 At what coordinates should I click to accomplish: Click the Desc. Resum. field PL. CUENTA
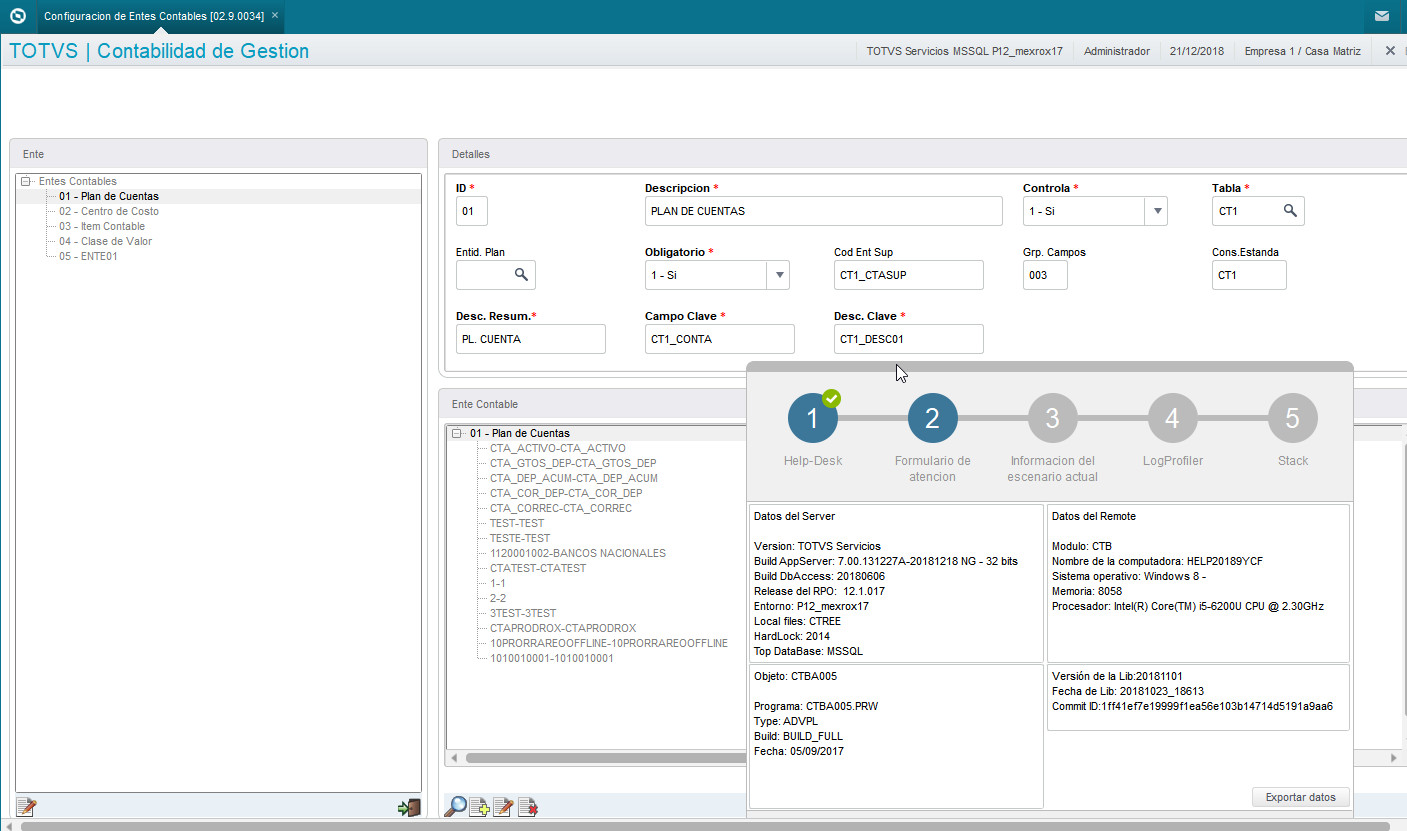pyautogui.click(x=530, y=339)
